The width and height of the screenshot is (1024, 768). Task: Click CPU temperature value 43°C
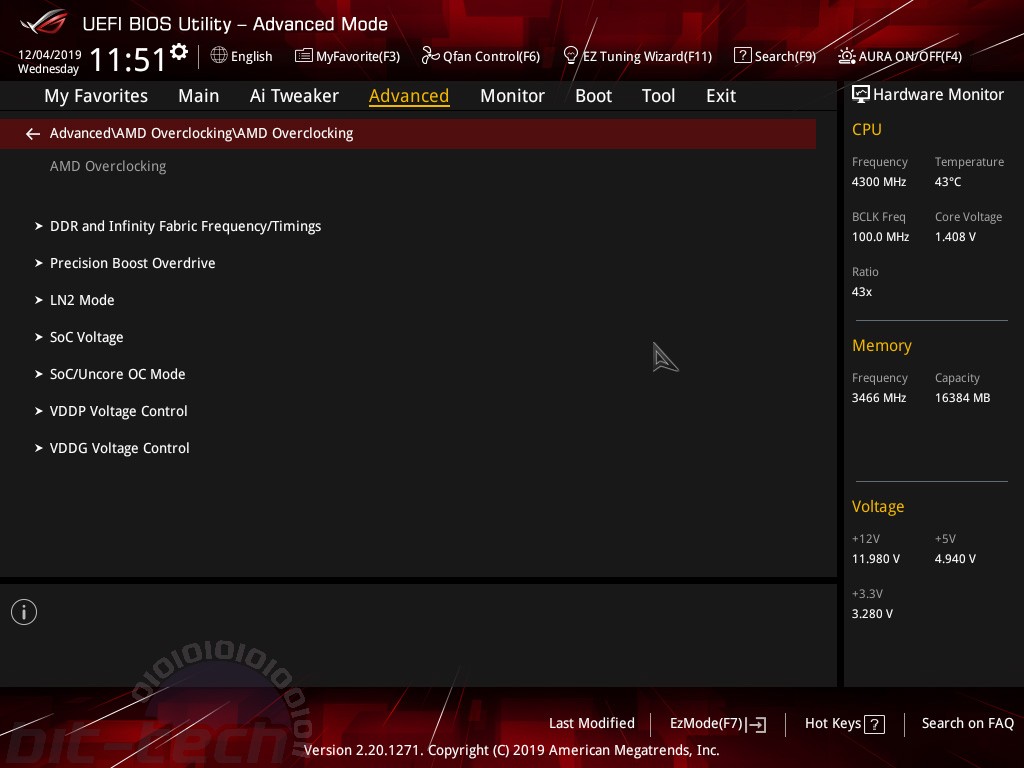[948, 182]
